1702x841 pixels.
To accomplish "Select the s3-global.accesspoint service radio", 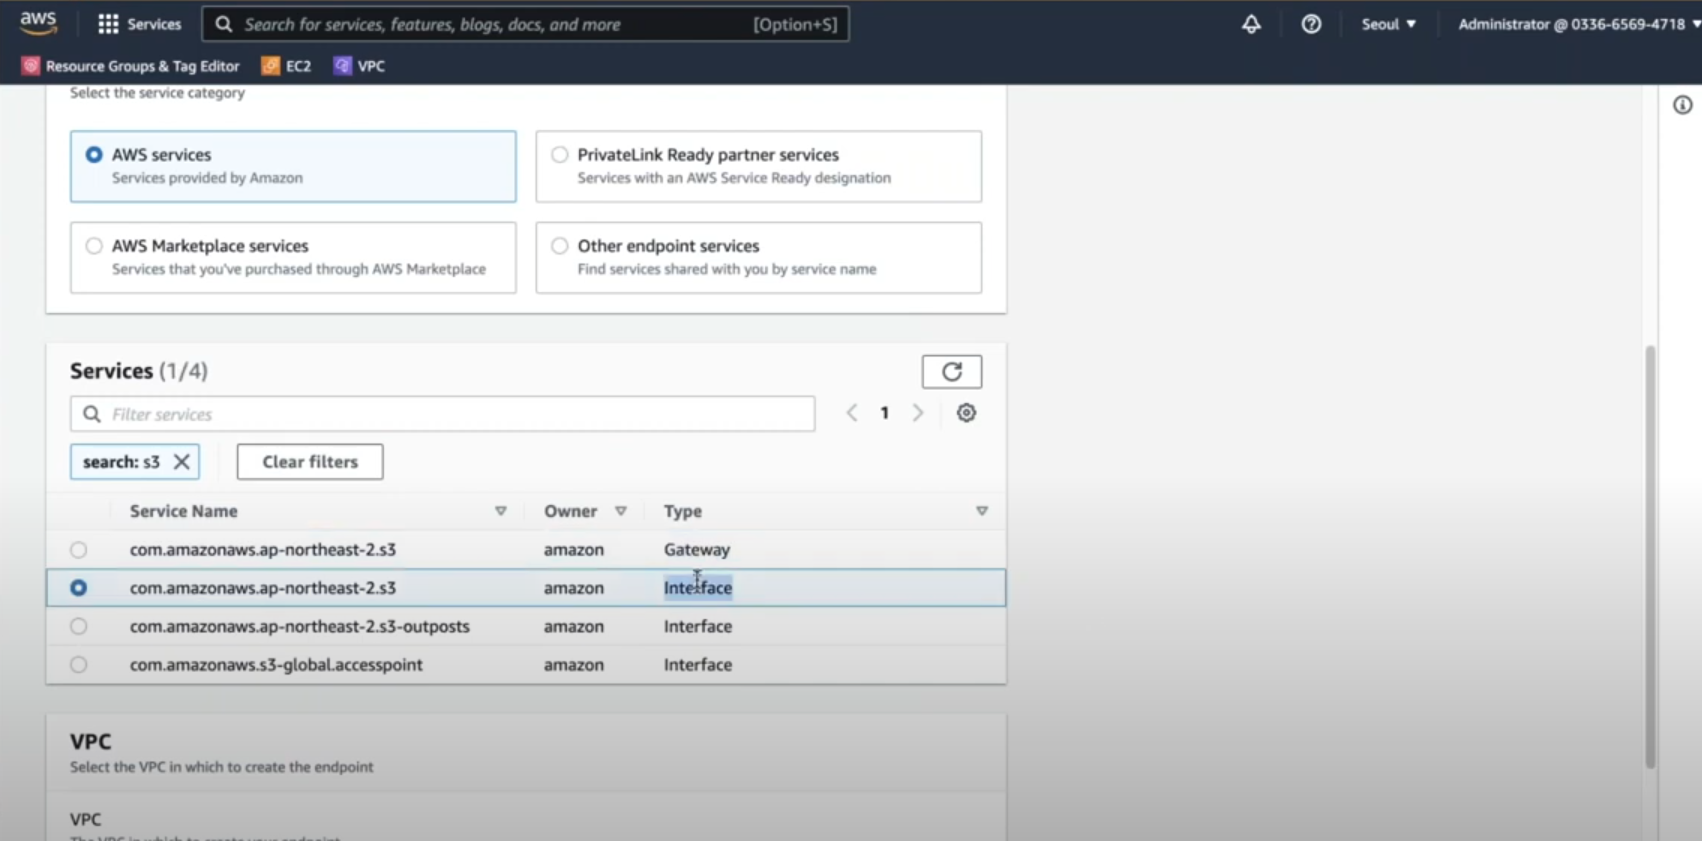I will coord(78,665).
